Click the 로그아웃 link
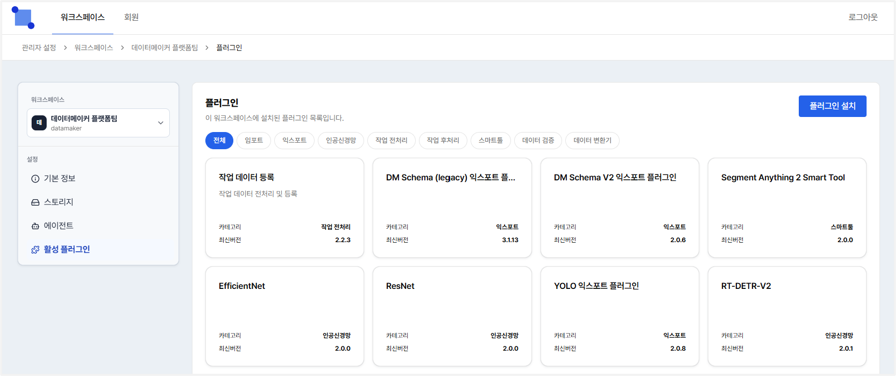896x376 pixels. tap(863, 17)
